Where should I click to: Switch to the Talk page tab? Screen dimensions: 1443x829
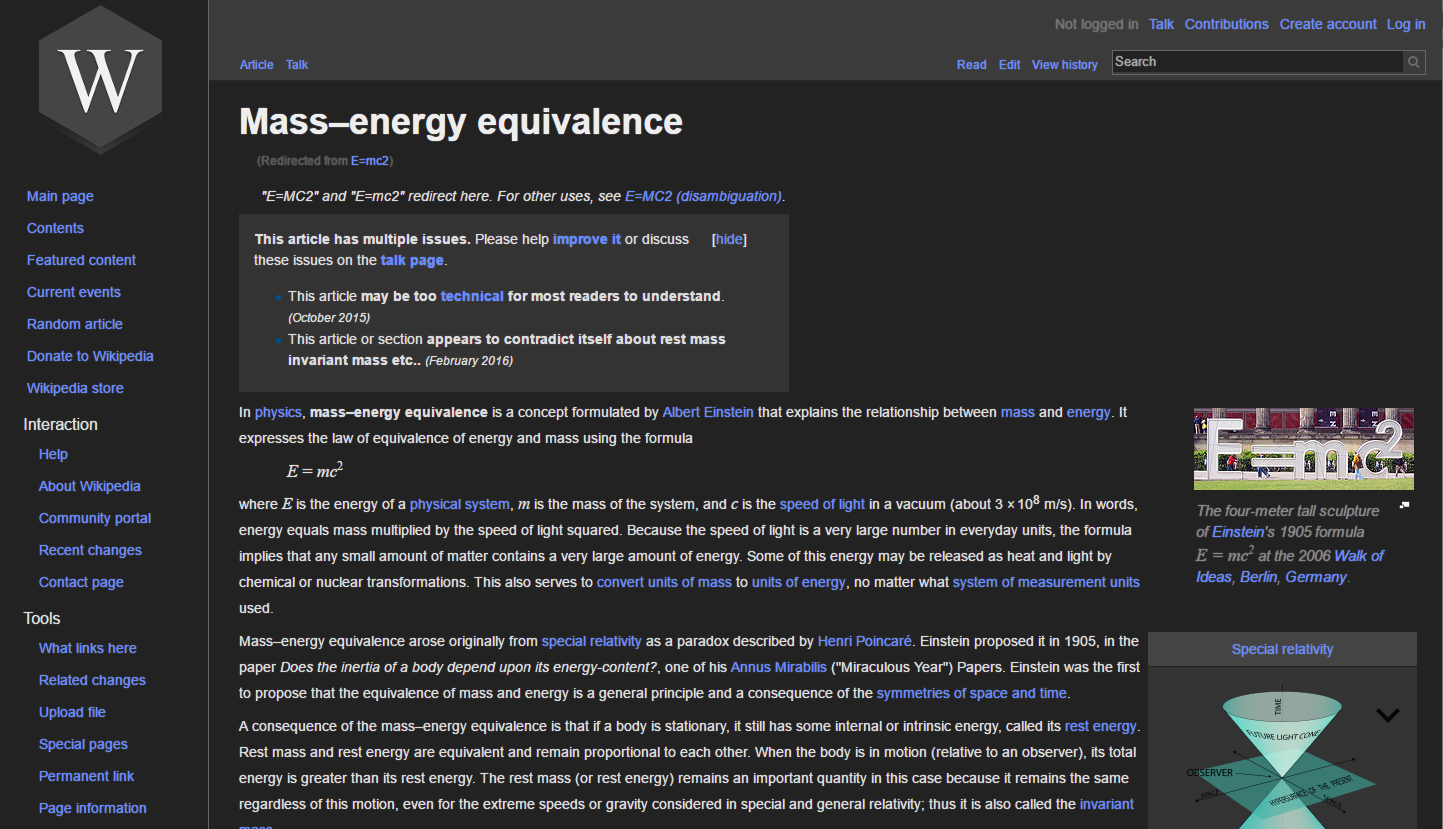[297, 64]
